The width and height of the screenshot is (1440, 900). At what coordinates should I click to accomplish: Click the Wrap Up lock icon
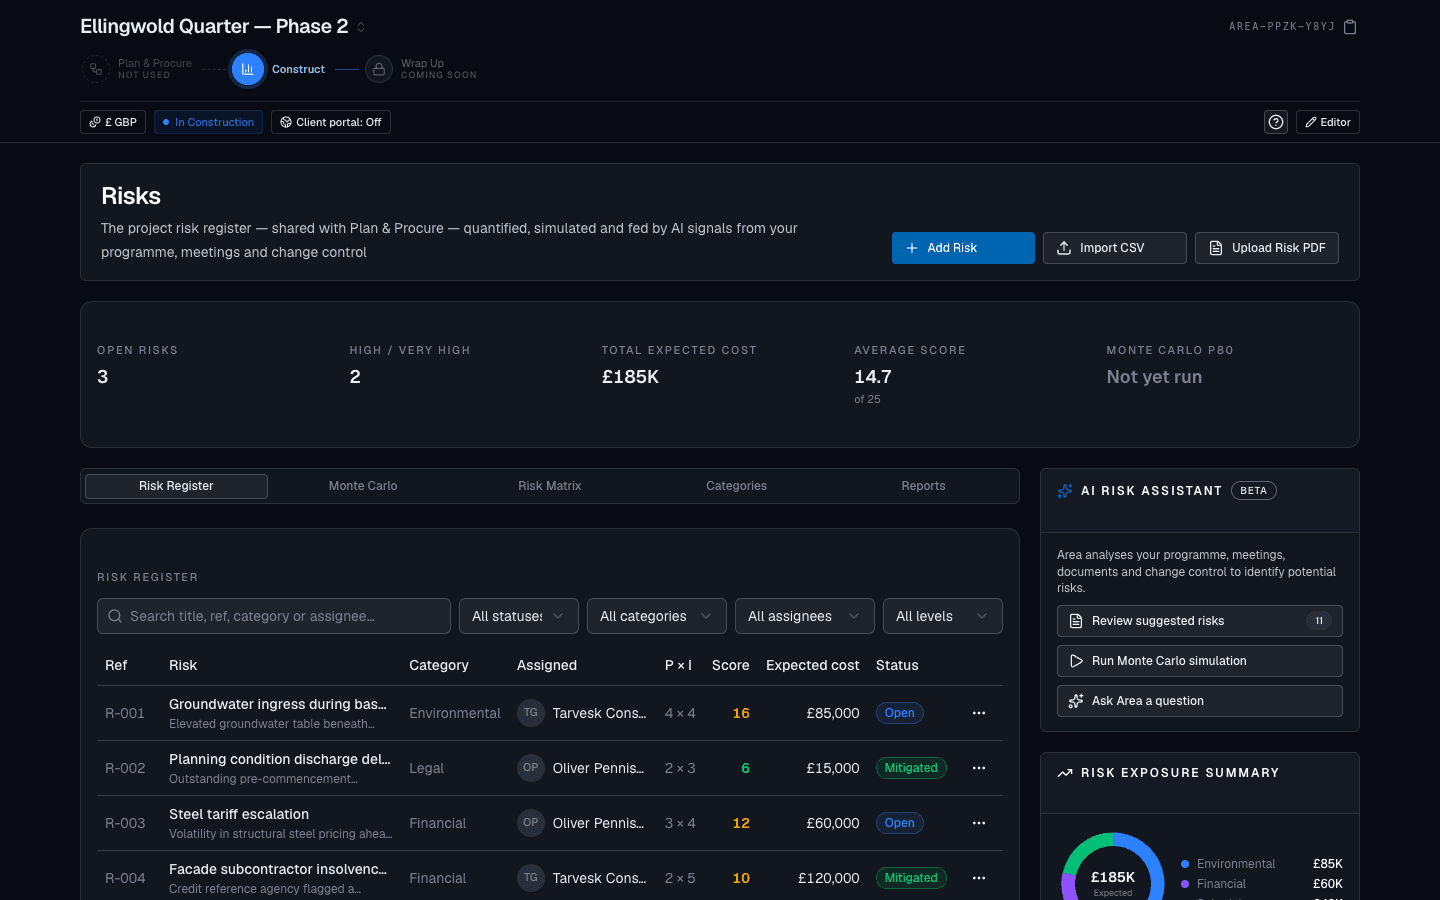point(379,69)
